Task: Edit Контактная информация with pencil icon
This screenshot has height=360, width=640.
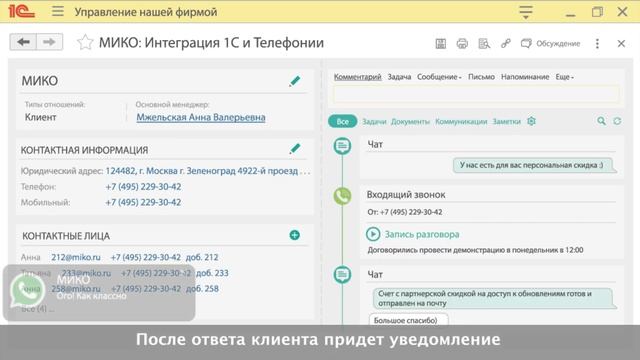Action: coord(295,149)
